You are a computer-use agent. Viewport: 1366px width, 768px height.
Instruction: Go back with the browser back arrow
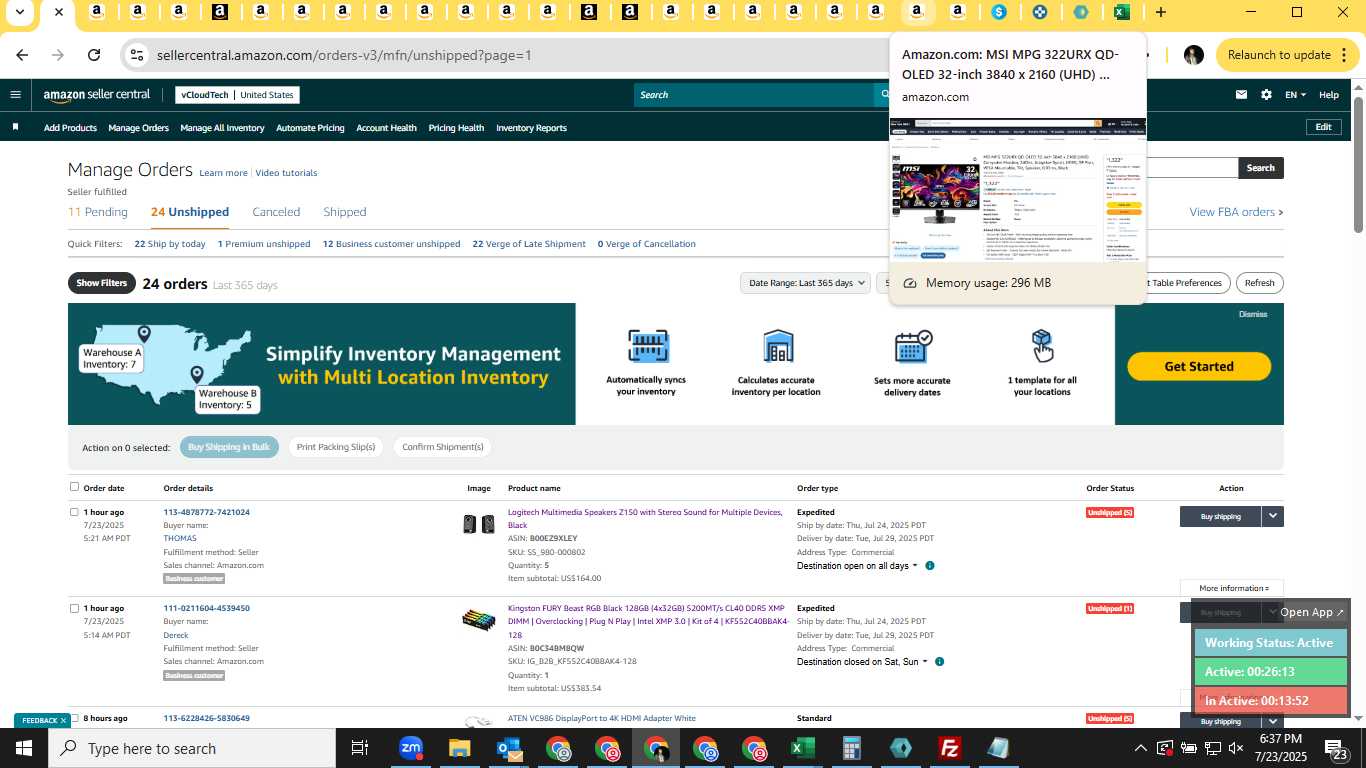tap(22, 55)
